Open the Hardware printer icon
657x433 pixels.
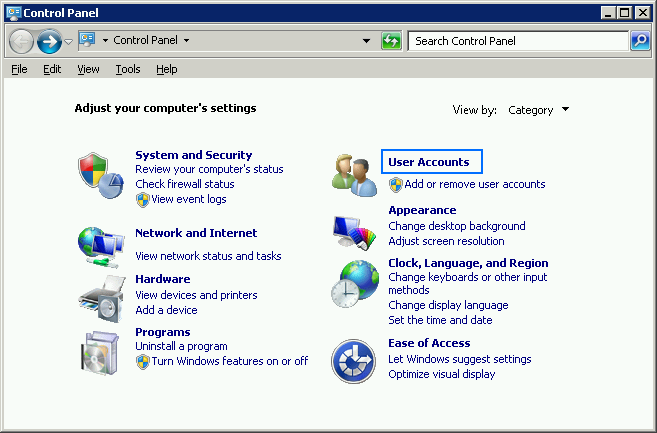102,298
